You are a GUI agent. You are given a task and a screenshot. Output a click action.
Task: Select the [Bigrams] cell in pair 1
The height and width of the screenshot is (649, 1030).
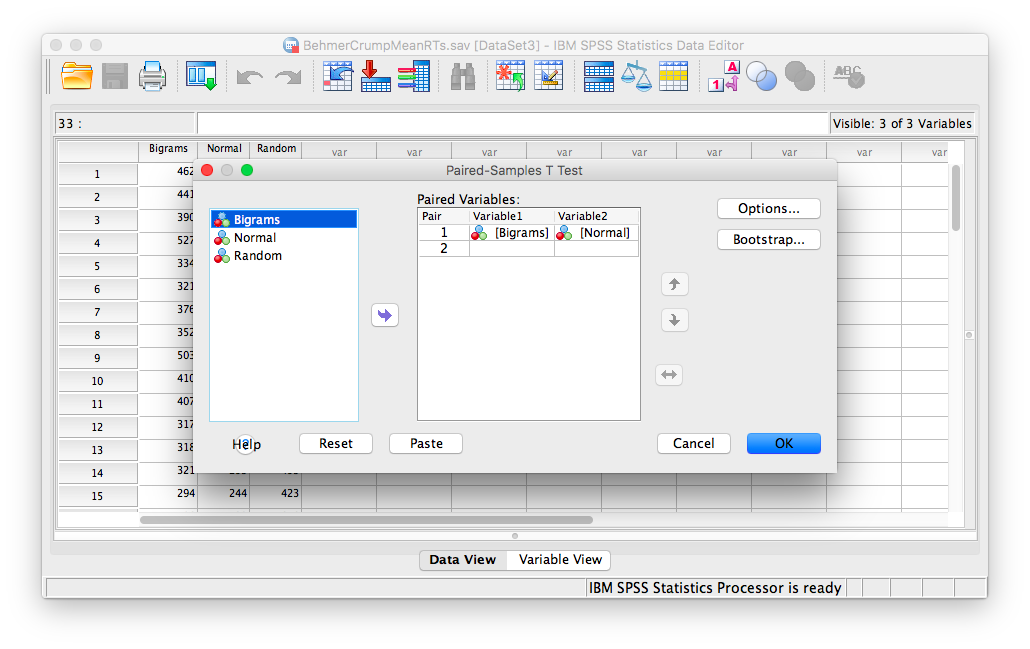(512, 233)
